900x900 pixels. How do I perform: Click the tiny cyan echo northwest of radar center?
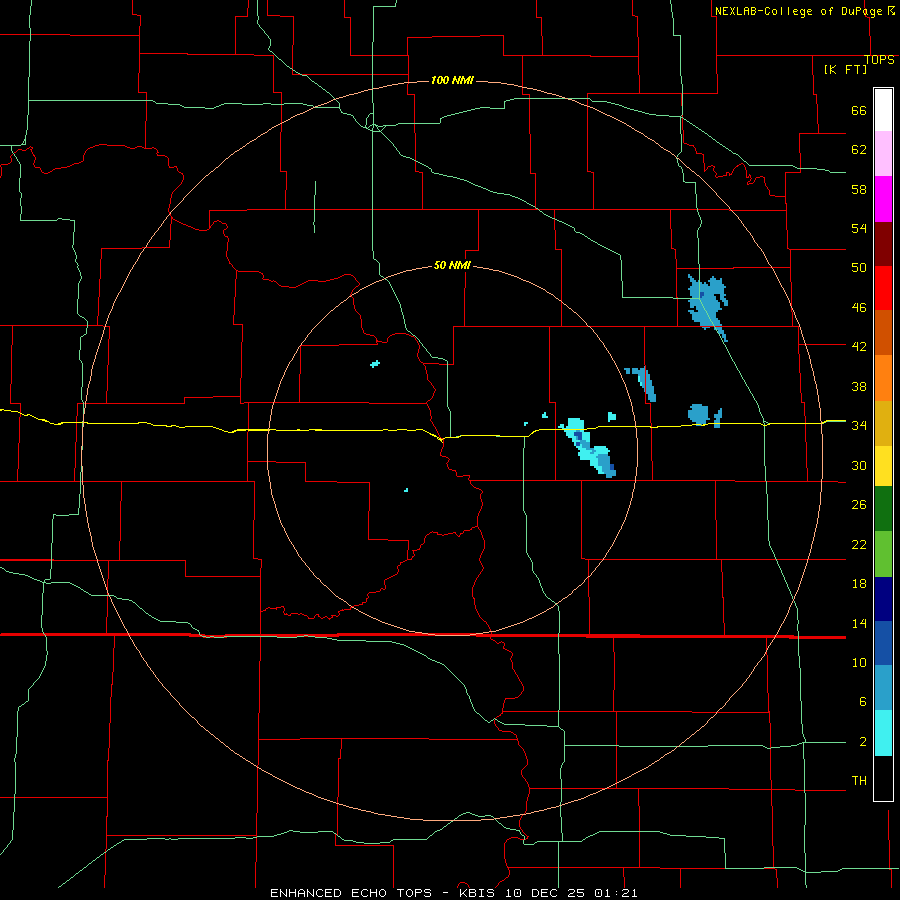[x=375, y=363]
